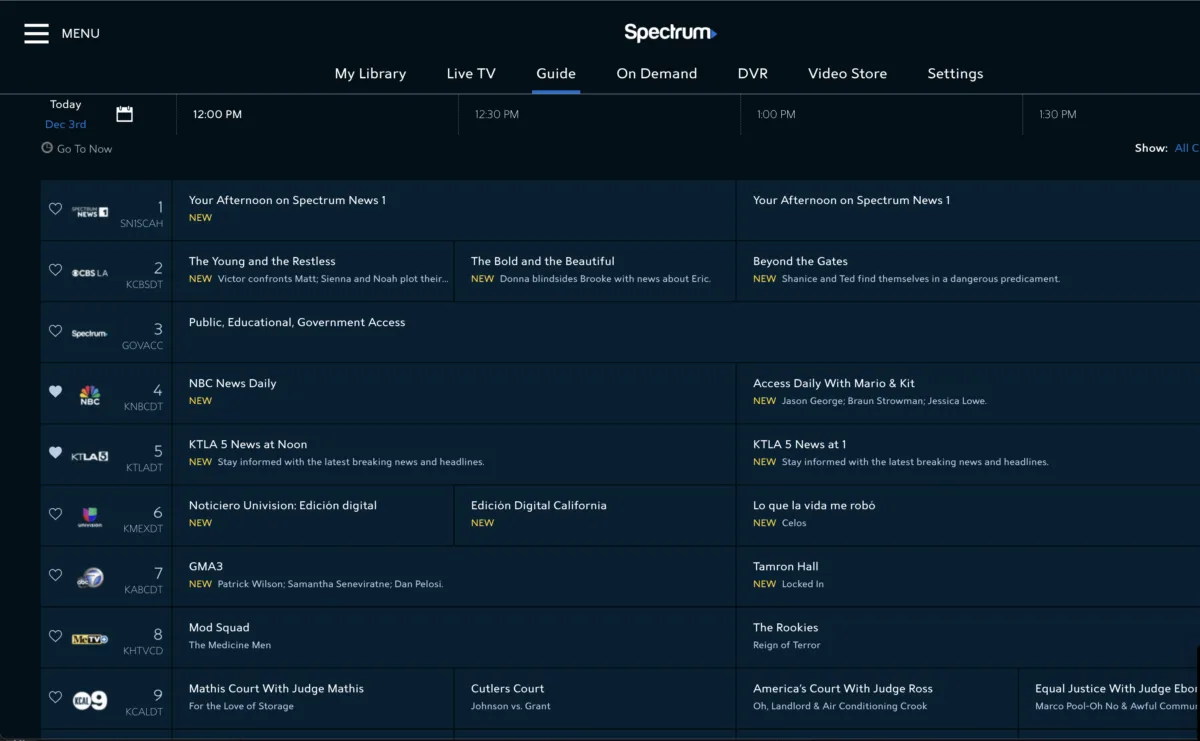Open the Settings tab
The height and width of the screenshot is (741, 1200).
click(955, 74)
